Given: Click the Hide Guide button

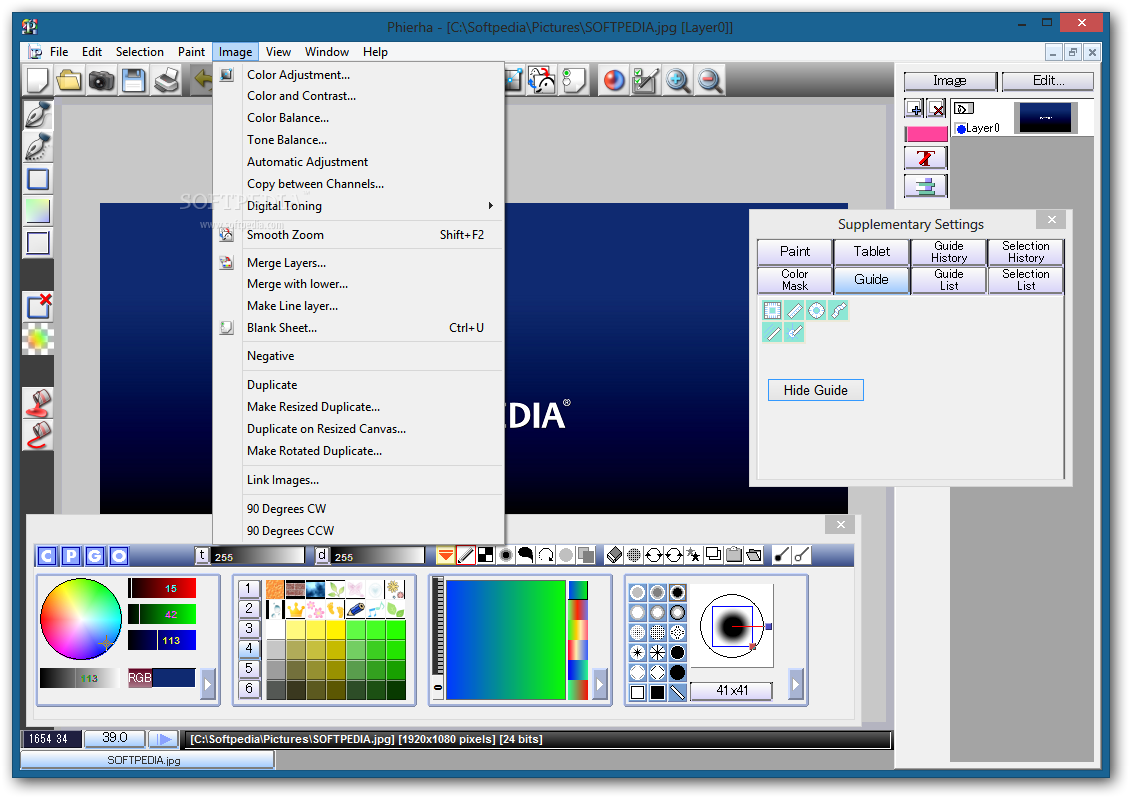Looking at the screenshot, I should pyautogui.click(x=815, y=390).
